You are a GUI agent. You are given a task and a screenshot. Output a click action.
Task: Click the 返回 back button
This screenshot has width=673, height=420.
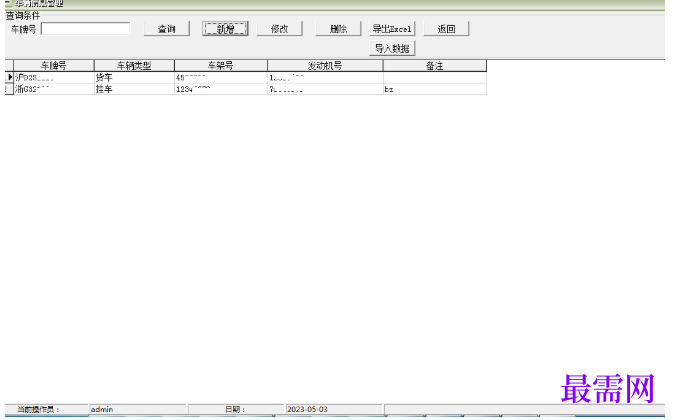click(446, 29)
